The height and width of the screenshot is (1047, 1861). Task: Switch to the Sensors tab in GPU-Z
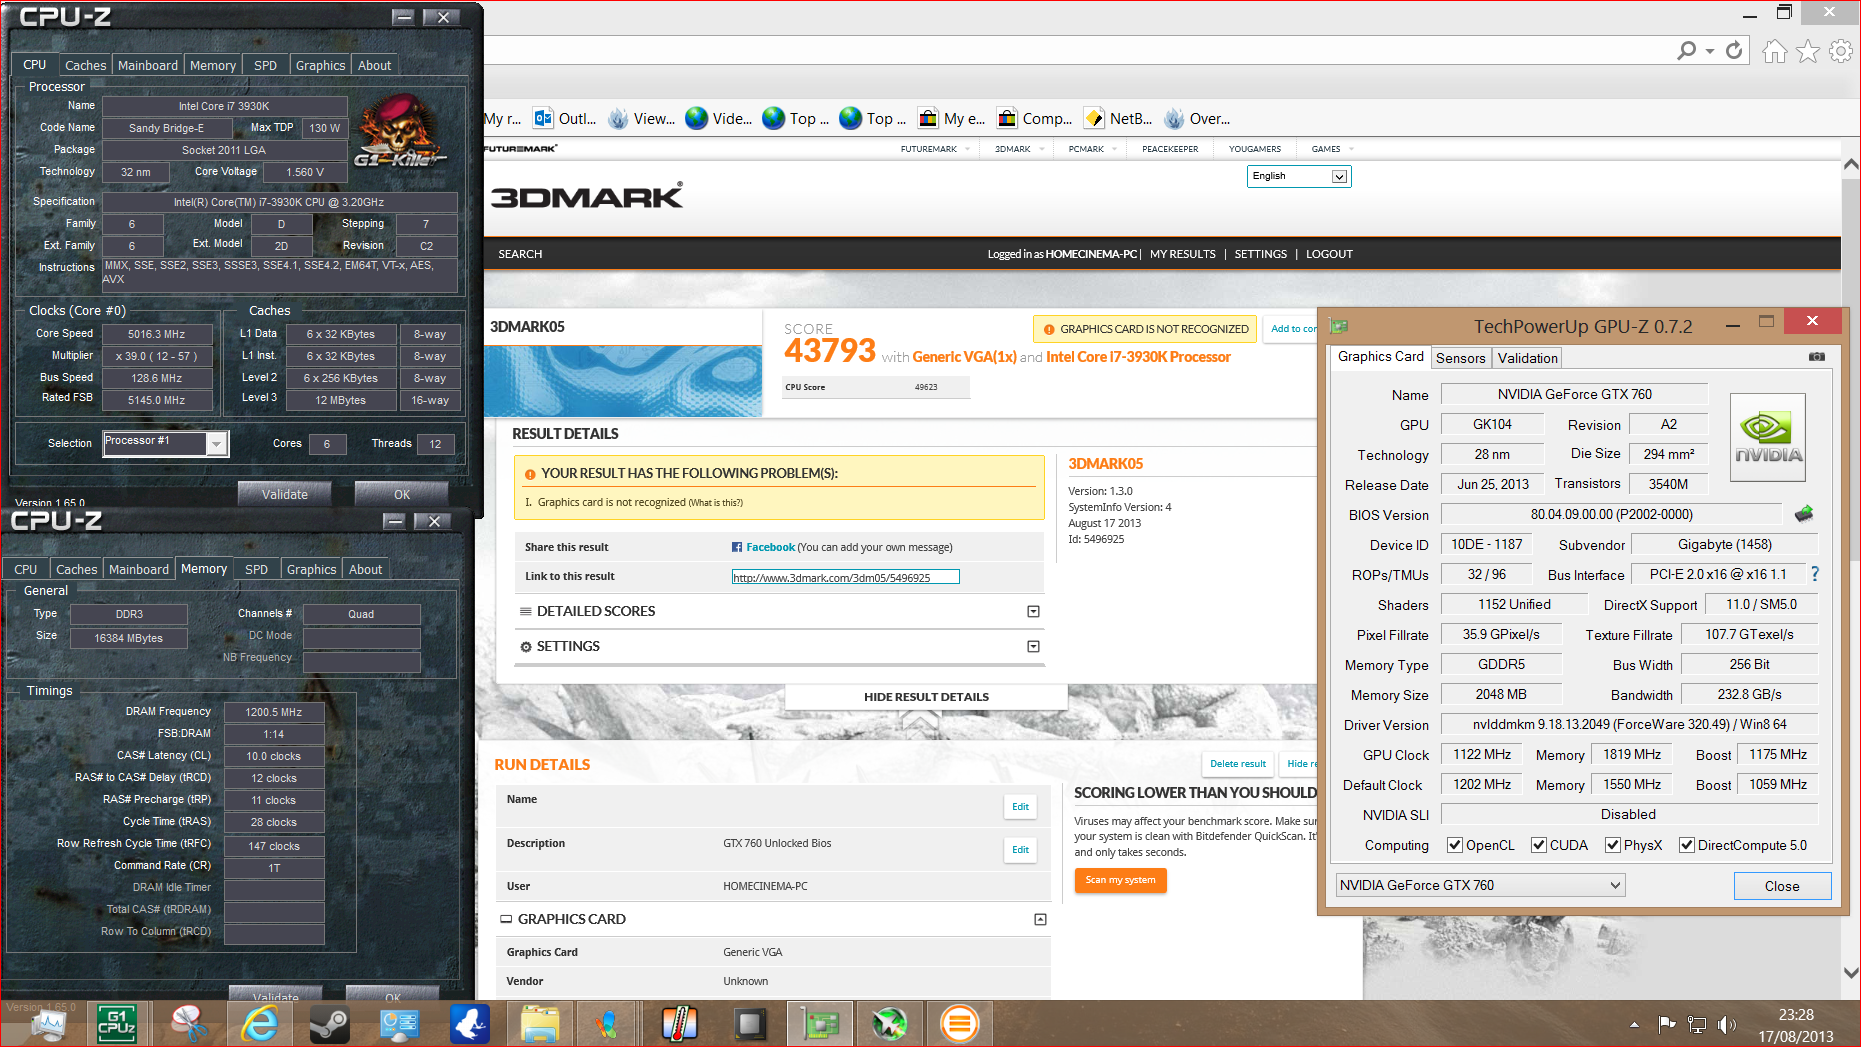coord(1461,358)
